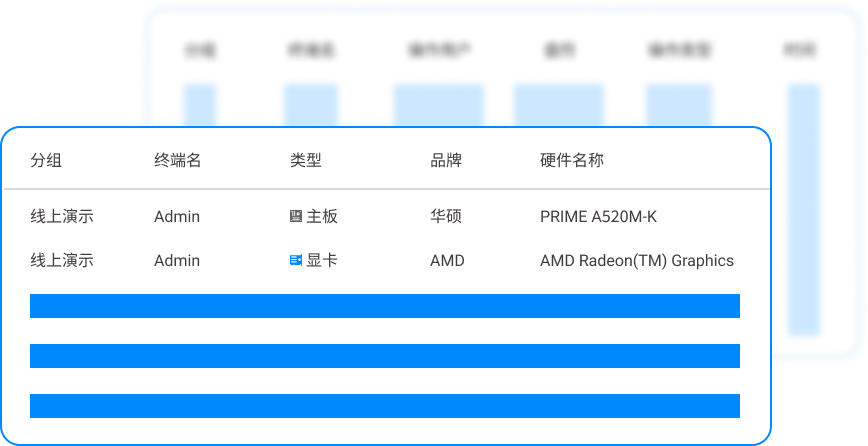Select the 硬件名称 column header
868x446 pixels.
coord(572,160)
